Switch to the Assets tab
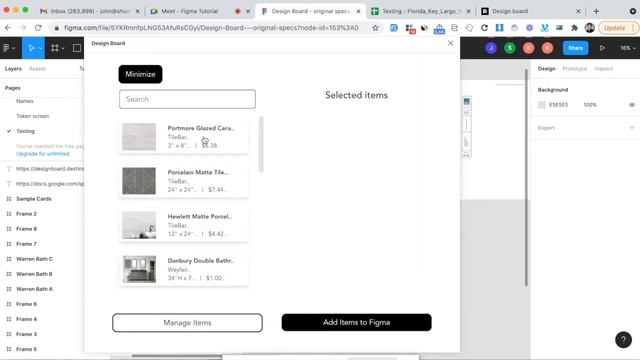The height and width of the screenshot is (360, 640). (x=38, y=69)
